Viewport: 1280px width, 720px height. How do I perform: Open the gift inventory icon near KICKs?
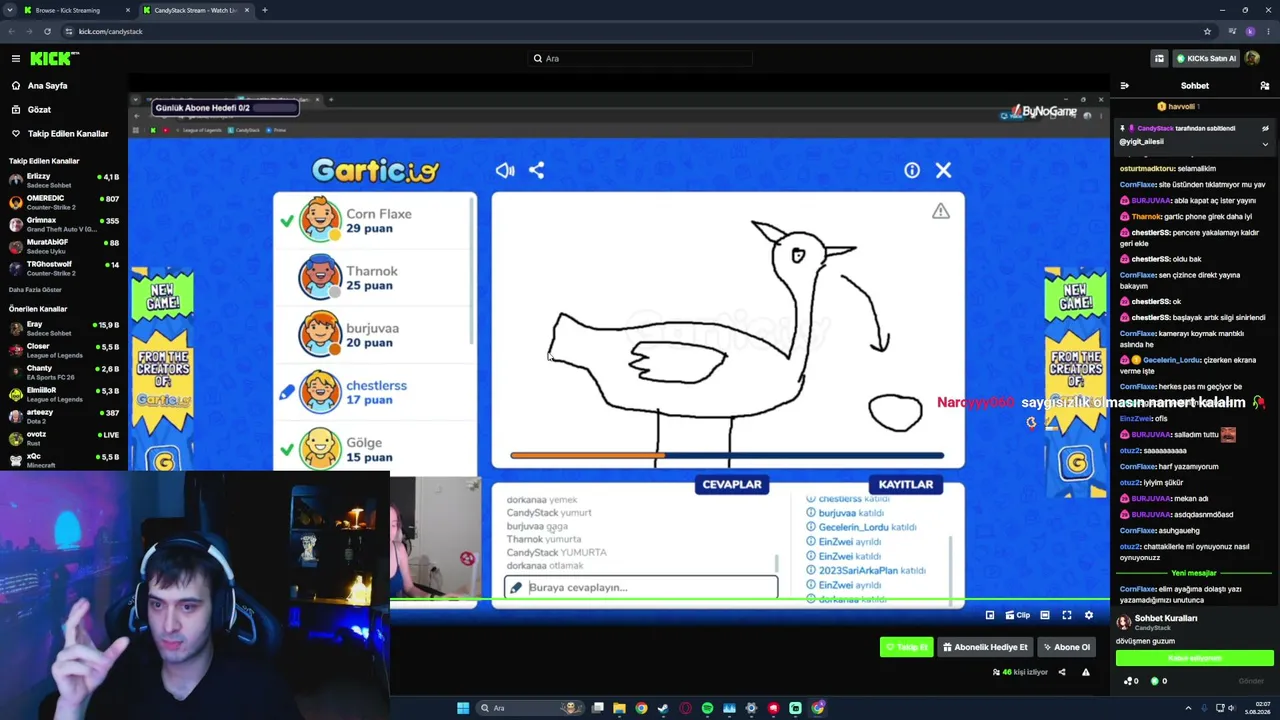tap(1159, 59)
